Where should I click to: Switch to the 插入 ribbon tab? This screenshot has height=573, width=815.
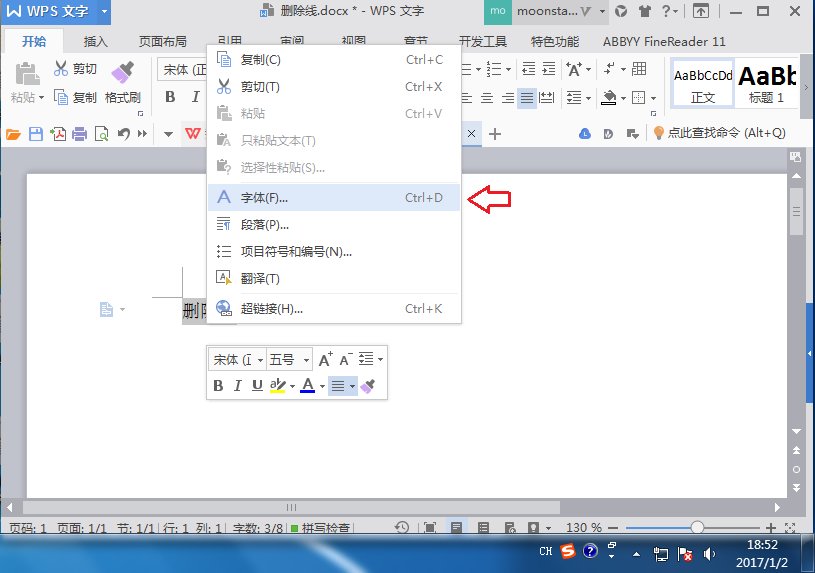coord(95,41)
